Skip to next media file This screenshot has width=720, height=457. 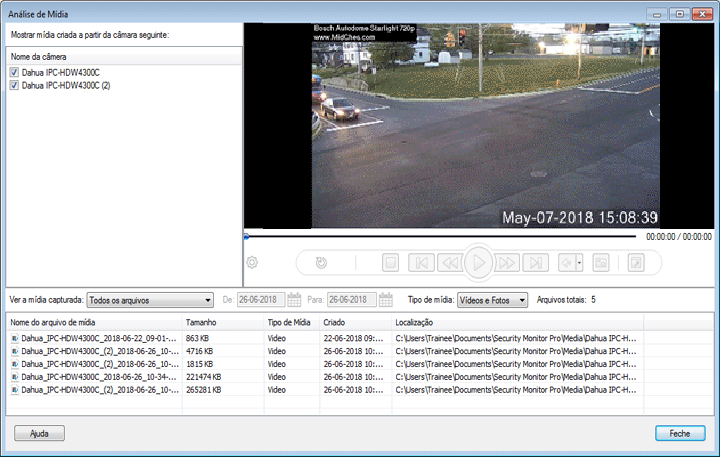point(537,263)
